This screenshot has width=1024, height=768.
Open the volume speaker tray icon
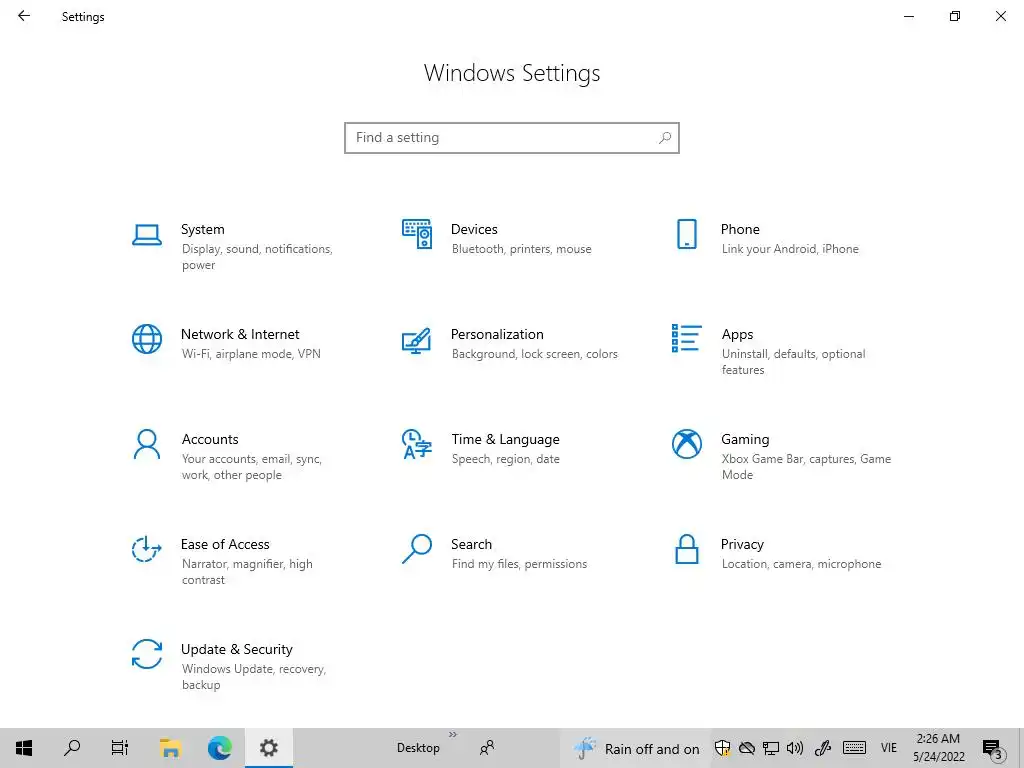point(795,748)
